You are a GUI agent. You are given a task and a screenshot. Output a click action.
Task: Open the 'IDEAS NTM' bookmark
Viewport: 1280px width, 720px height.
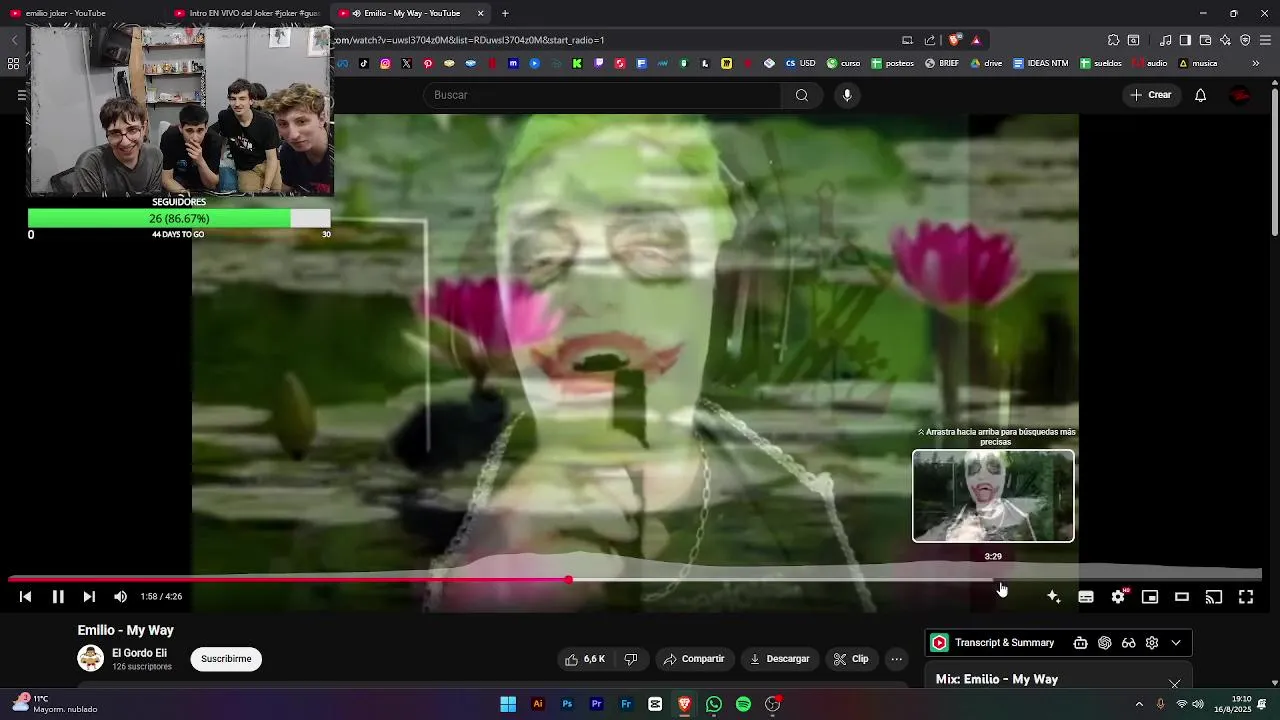tap(1040, 63)
